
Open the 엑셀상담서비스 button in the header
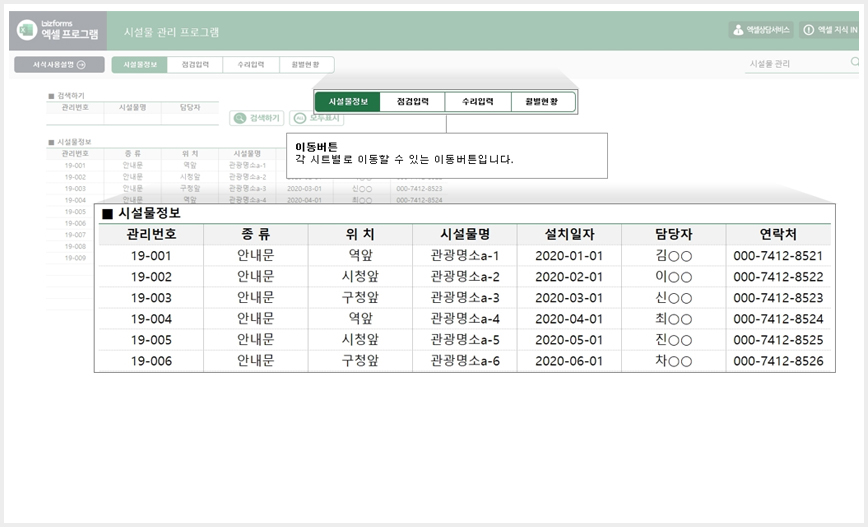point(761,30)
